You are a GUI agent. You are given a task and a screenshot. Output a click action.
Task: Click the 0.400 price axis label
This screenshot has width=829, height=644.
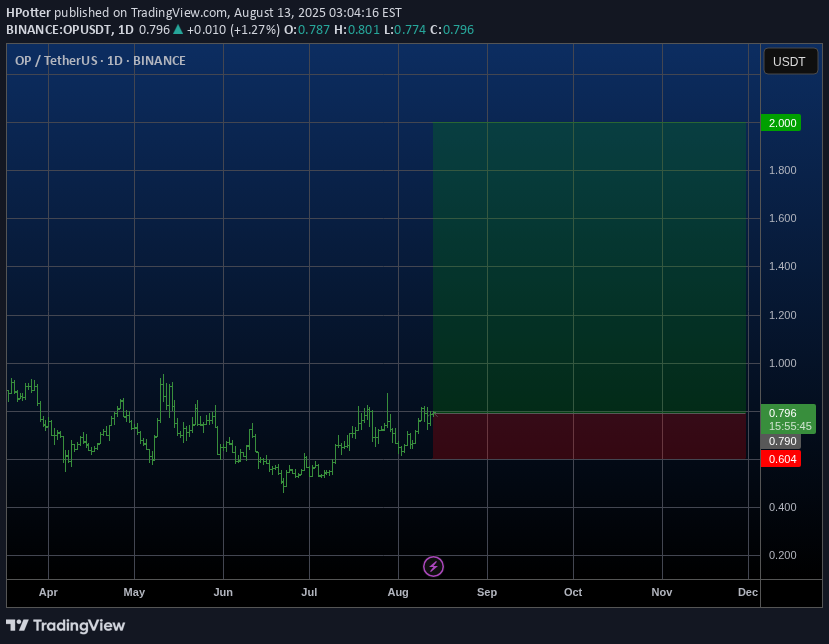782,507
